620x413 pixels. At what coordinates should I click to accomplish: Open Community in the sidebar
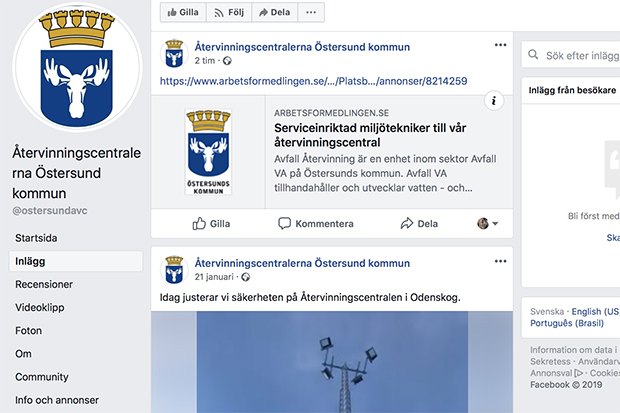pyautogui.click(x=42, y=377)
